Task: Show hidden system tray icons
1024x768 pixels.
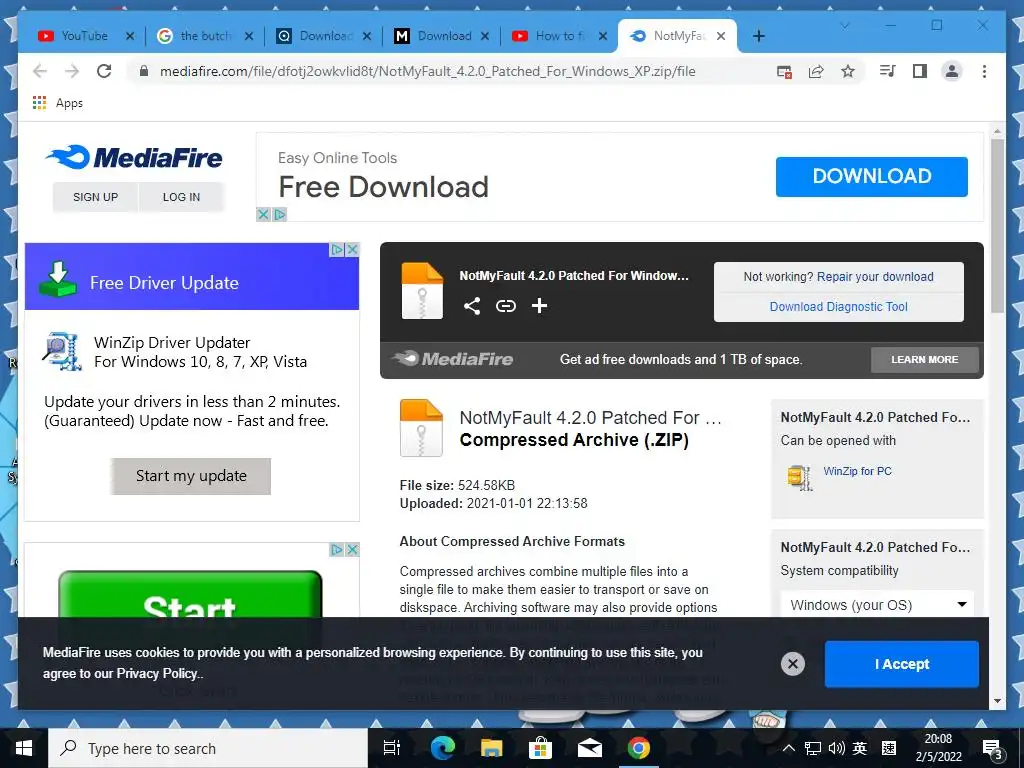Action: [x=788, y=748]
